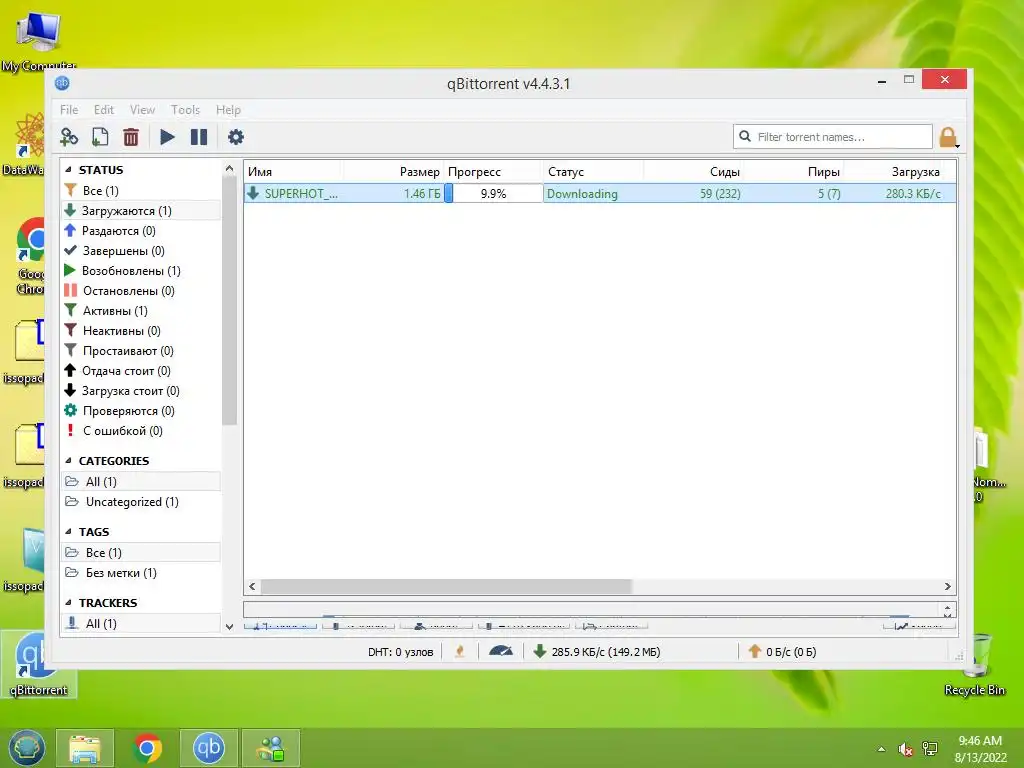Sort by the Сиды column header
This screenshot has width=1024, height=768.
(x=694, y=172)
